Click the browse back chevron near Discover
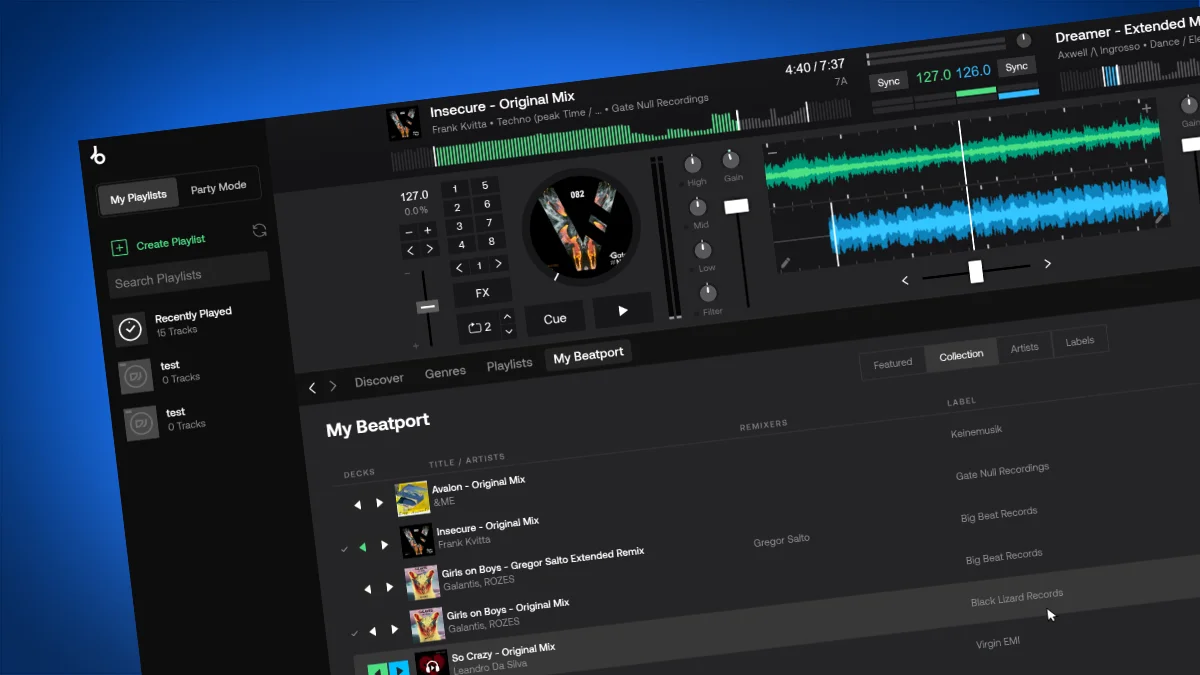The width and height of the screenshot is (1200, 675). pyautogui.click(x=312, y=387)
